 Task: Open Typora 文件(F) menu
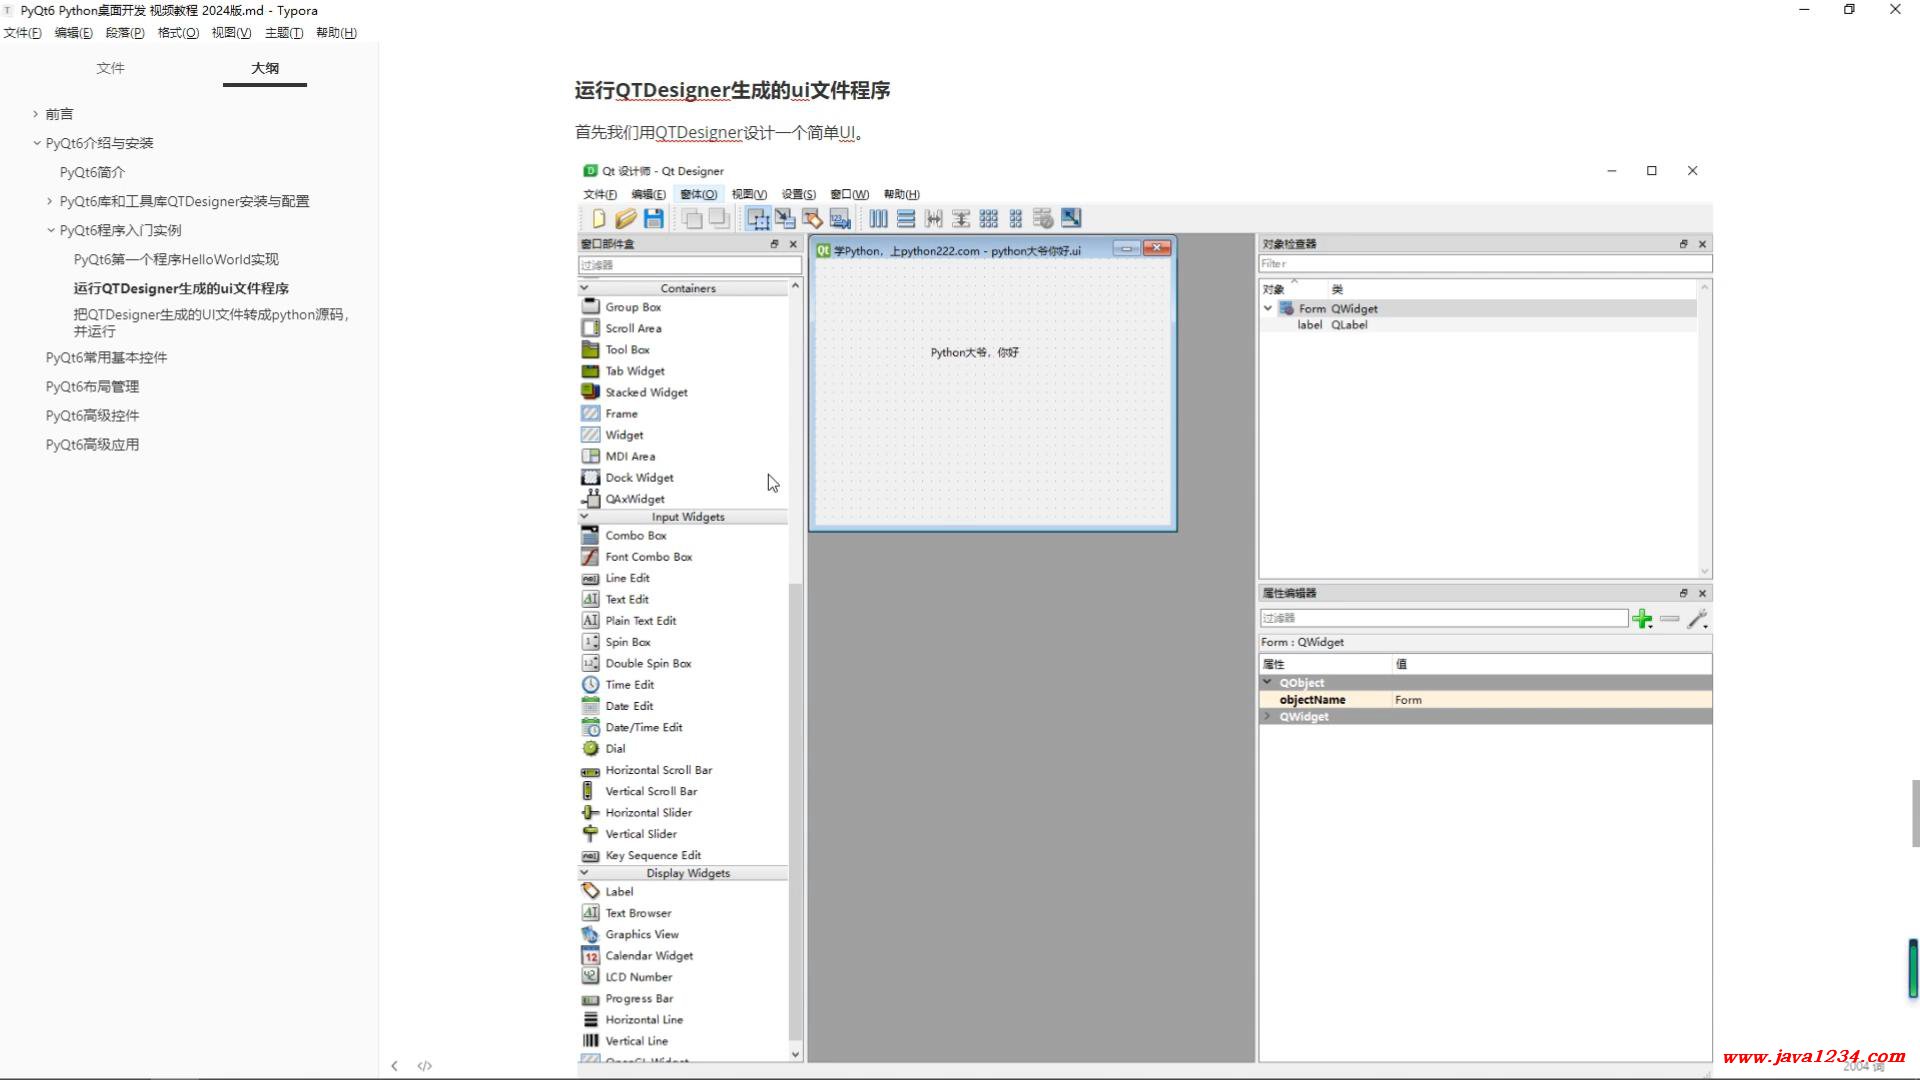coord(23,33)
